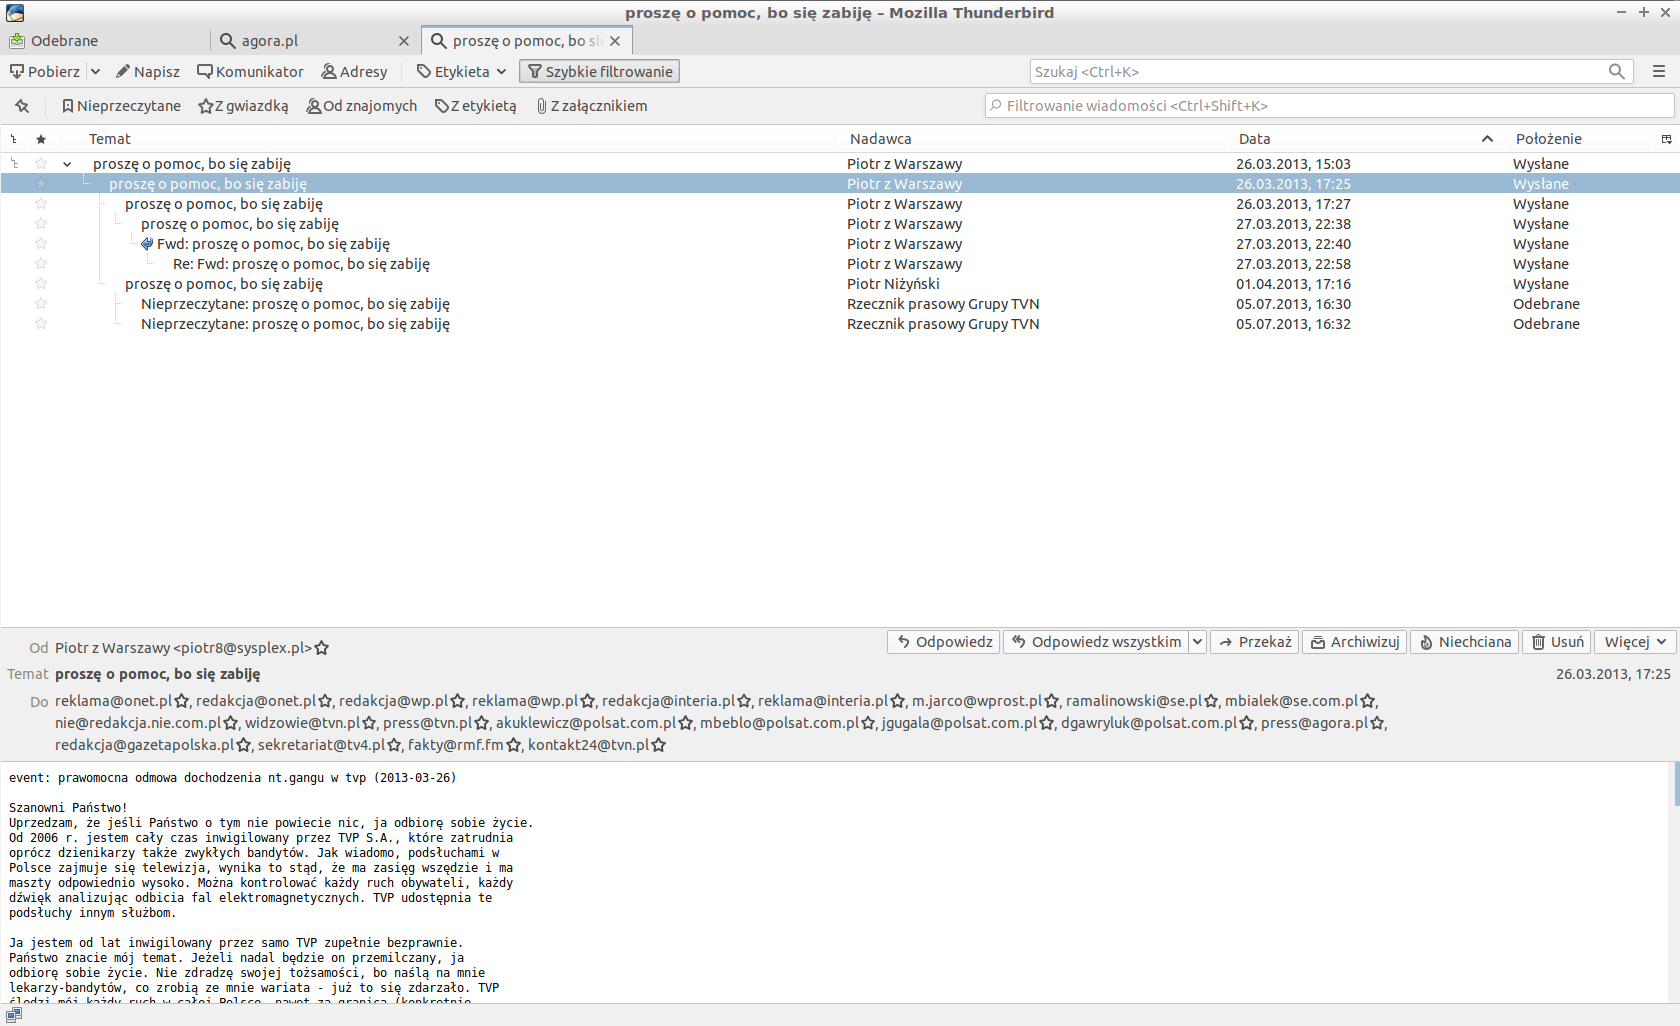The image size is (1680, 1026).
Task: Sort by the star column header
Action: (41, 139)
